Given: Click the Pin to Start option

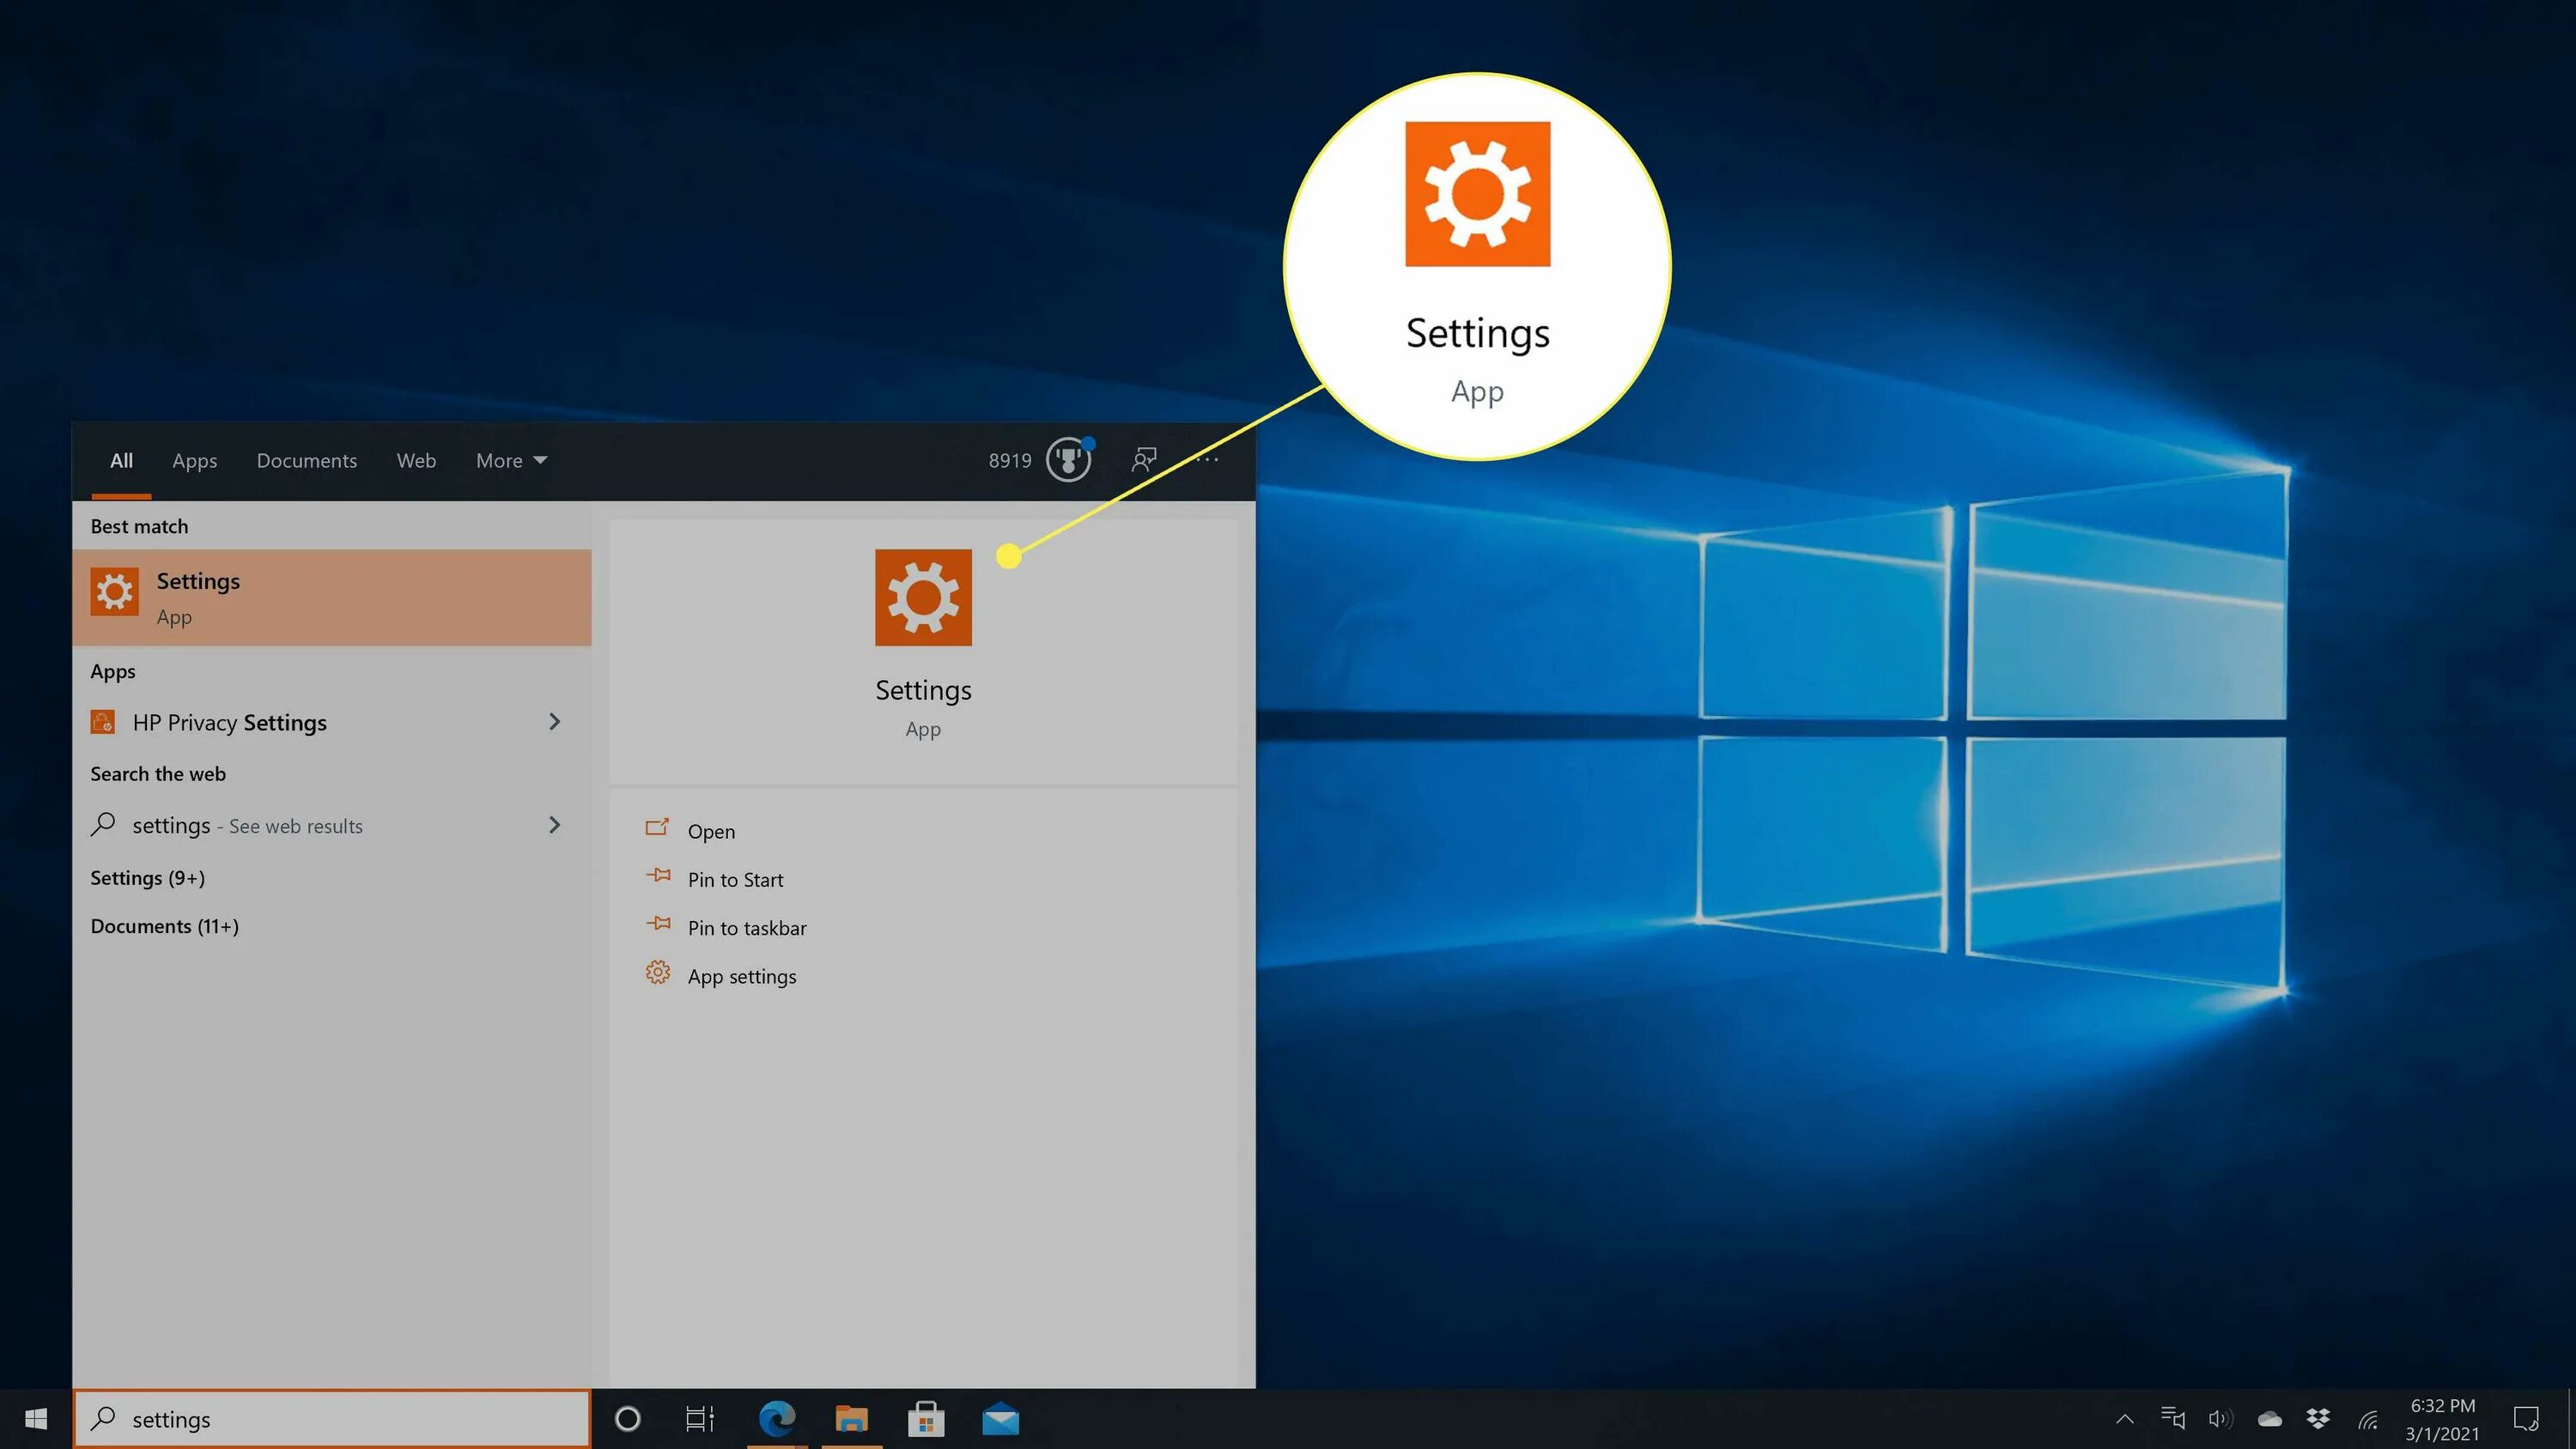Looking at the screenshot, I should tap(735, 879).
